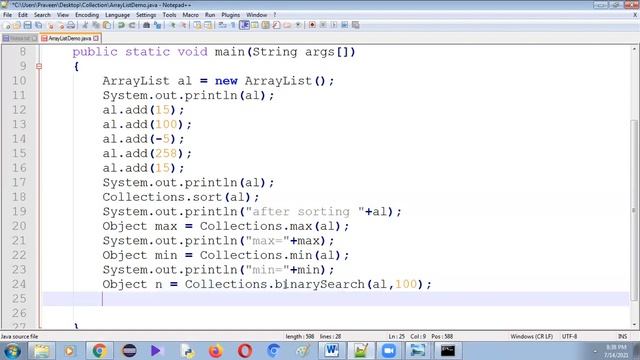Collapse the code block fold marker on line 9

click(x=39, y=66)
